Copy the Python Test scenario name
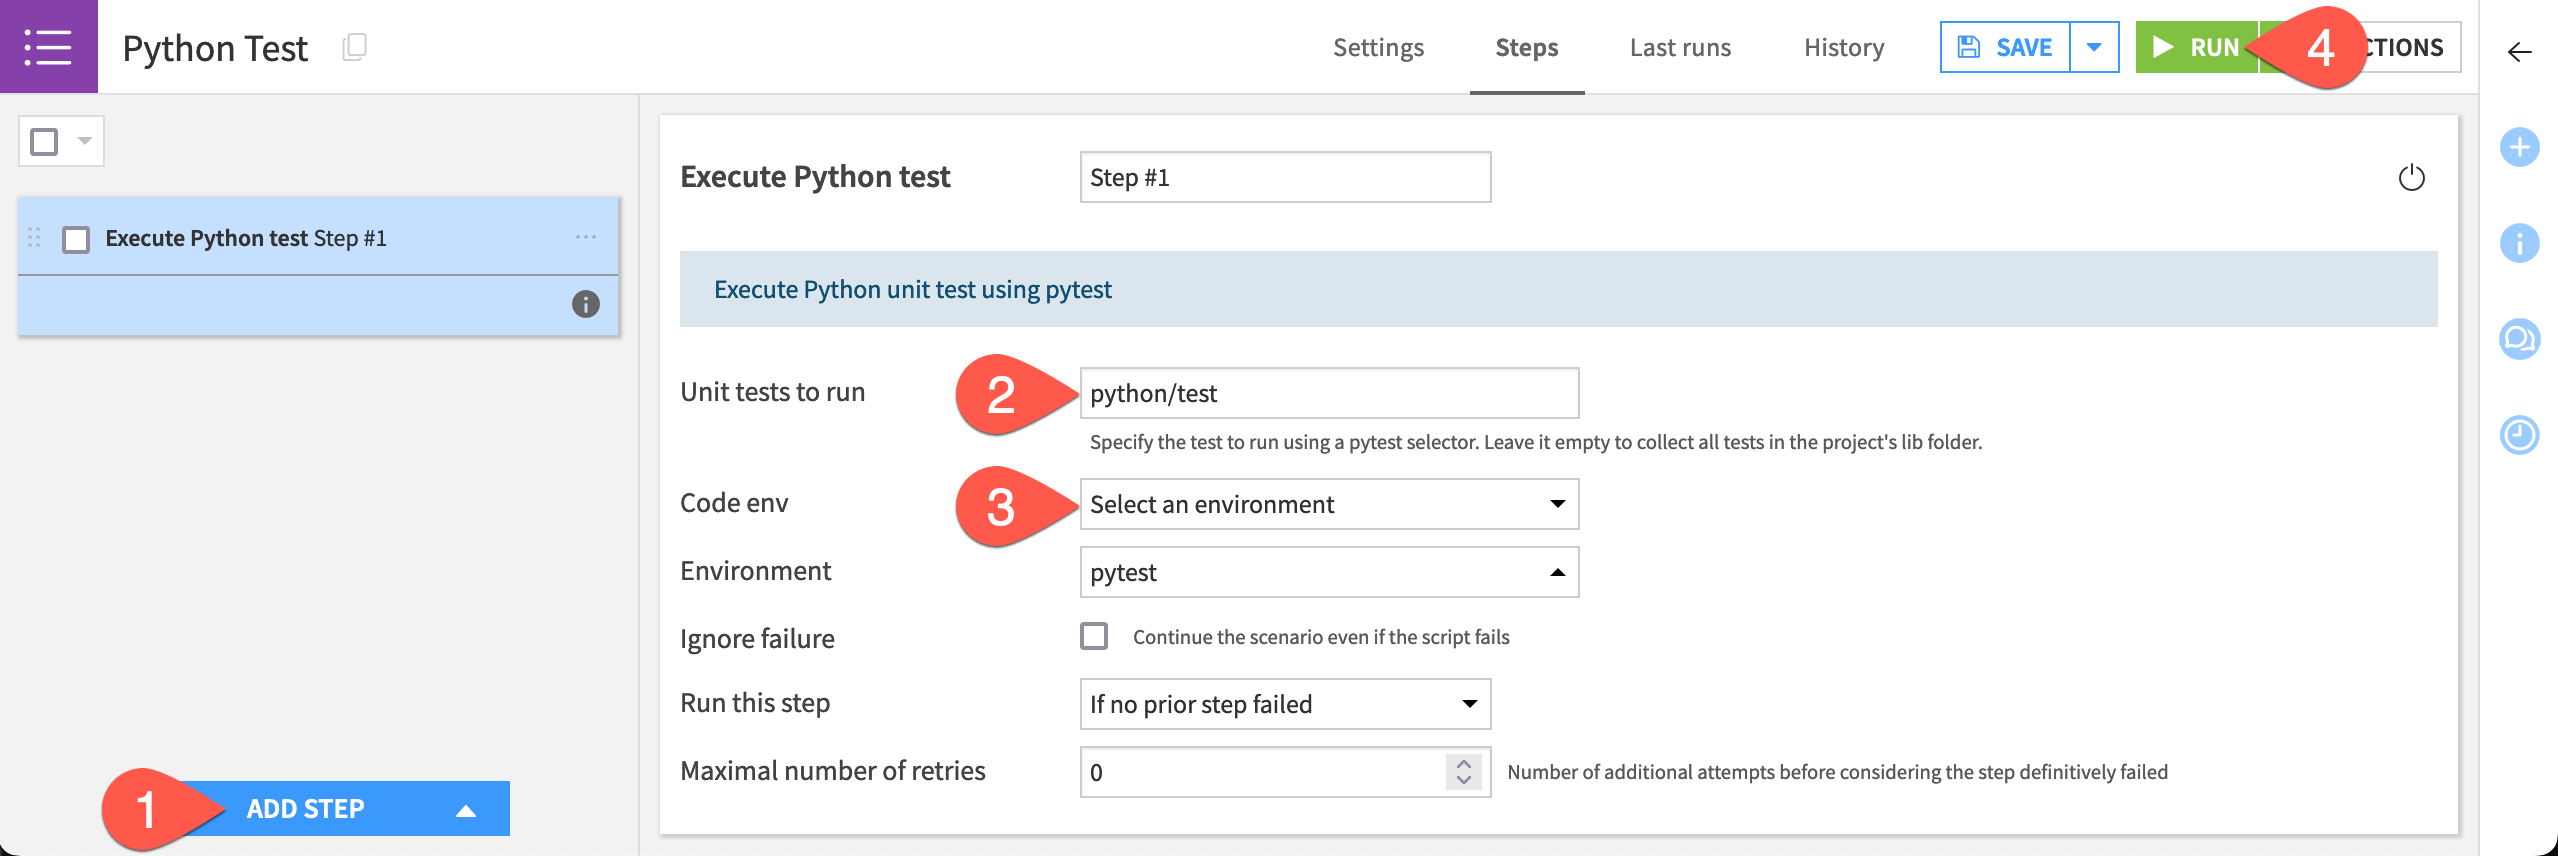Image resolution: width=2558 pixels, height=856 pixels. click(x=355, y=47)
